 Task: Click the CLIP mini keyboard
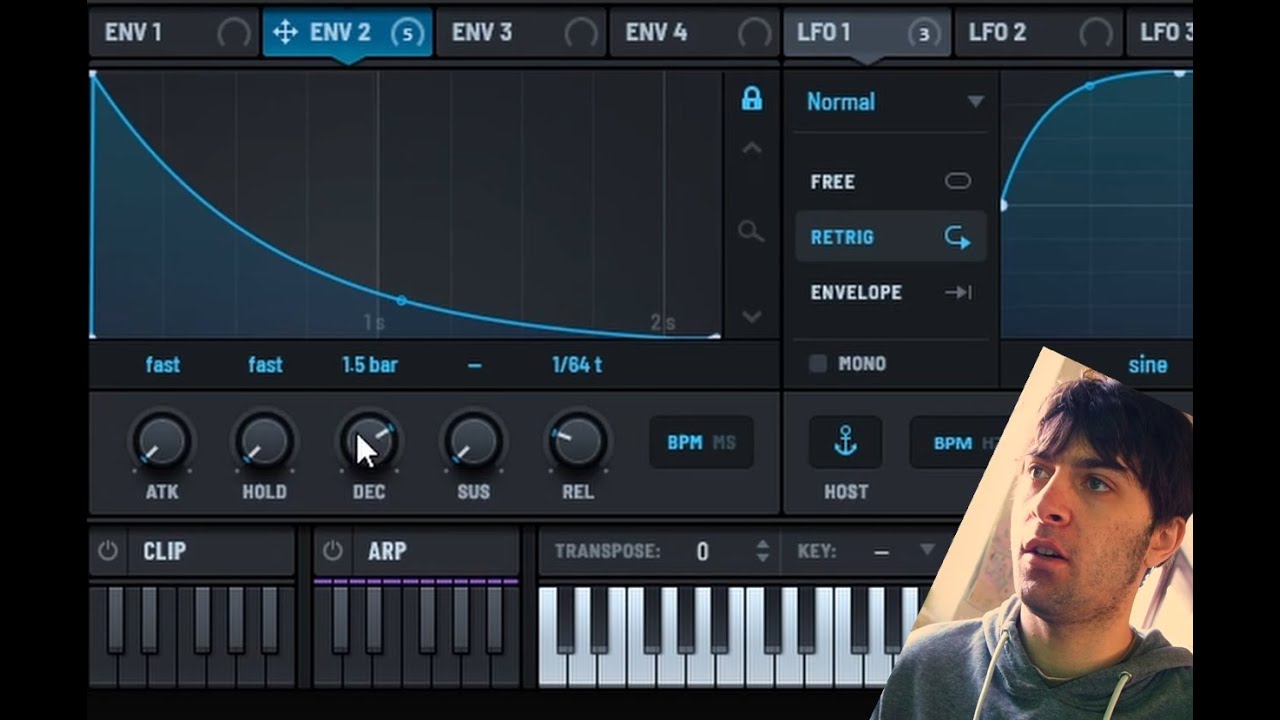tap(192, 636)
